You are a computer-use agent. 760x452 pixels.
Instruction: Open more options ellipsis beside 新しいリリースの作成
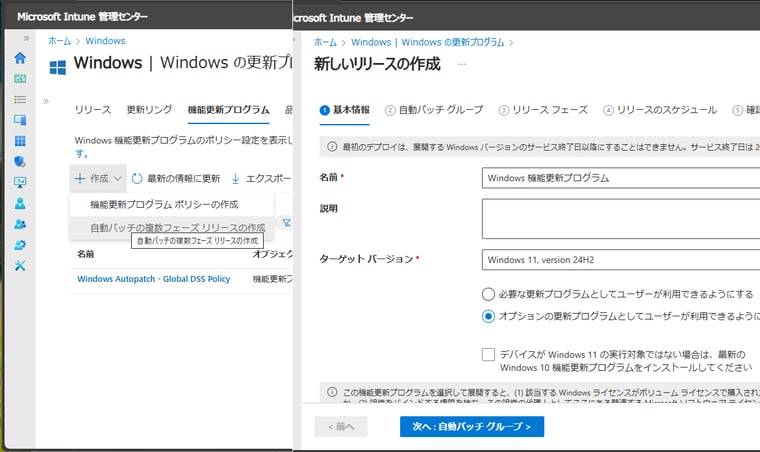pos(461,64)
